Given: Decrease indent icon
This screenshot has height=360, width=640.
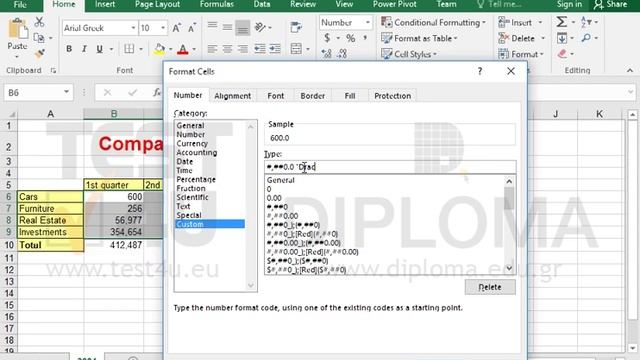Looking at the screenshot, I should coord(260,49).
